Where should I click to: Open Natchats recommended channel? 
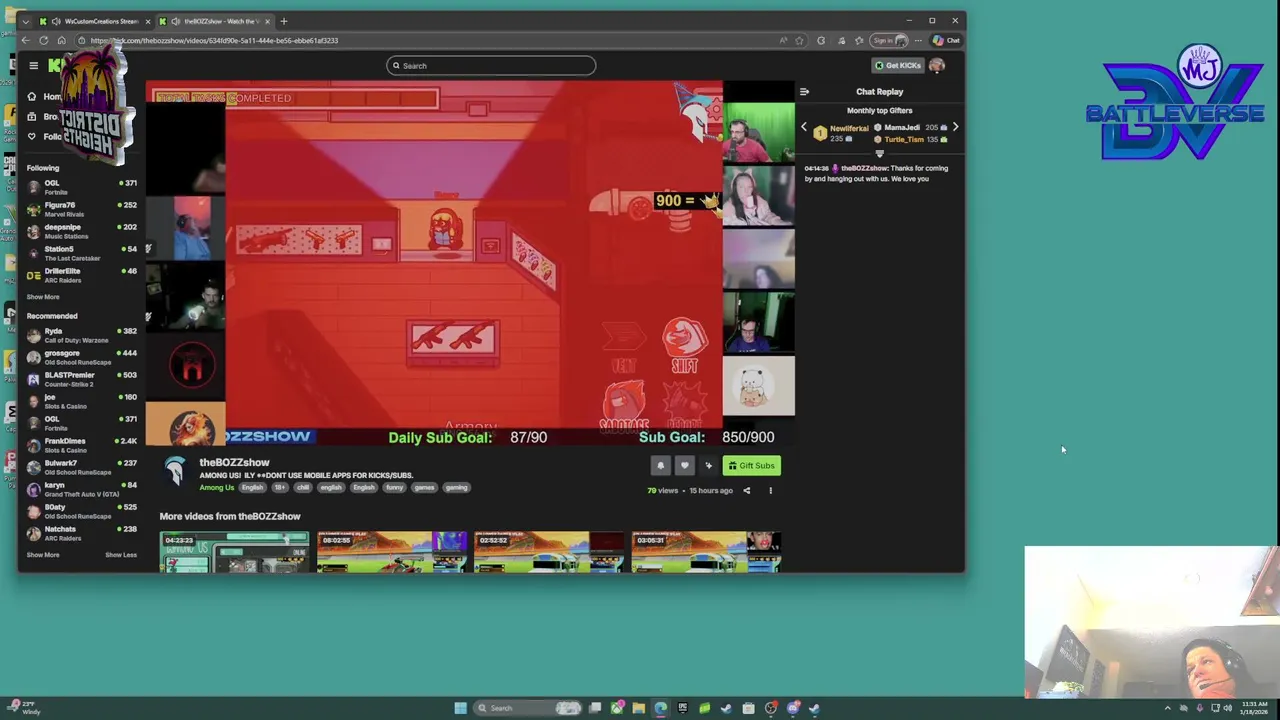82,533
